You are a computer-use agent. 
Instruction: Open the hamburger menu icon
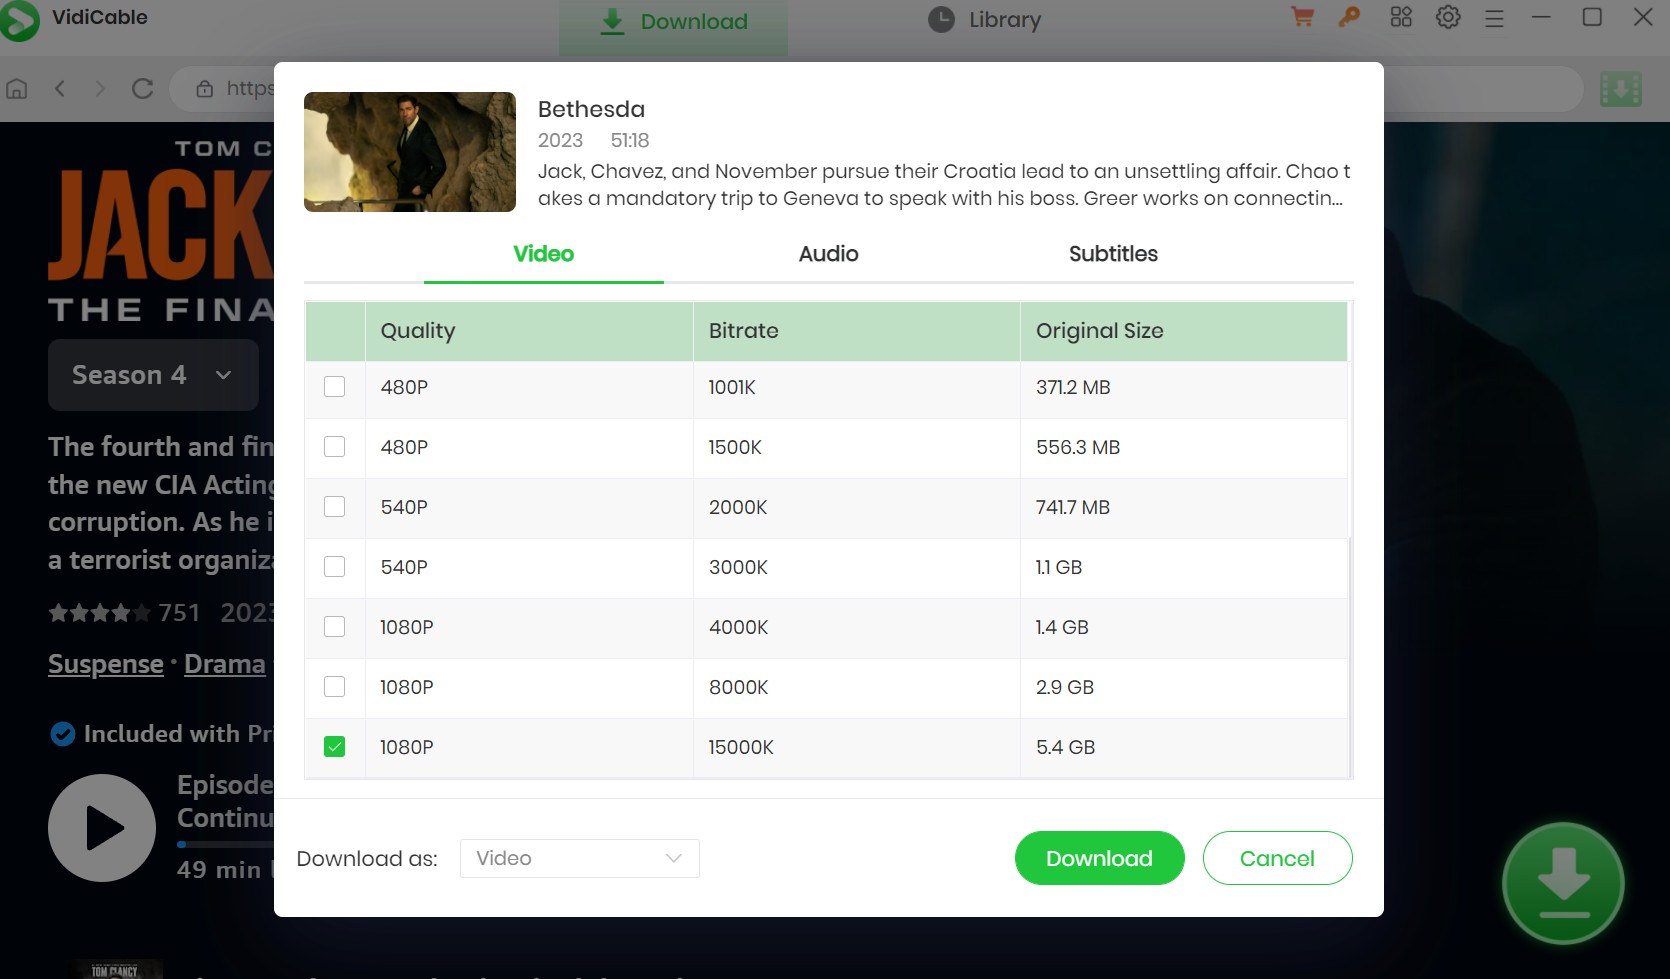click(x=1494, y=18)
